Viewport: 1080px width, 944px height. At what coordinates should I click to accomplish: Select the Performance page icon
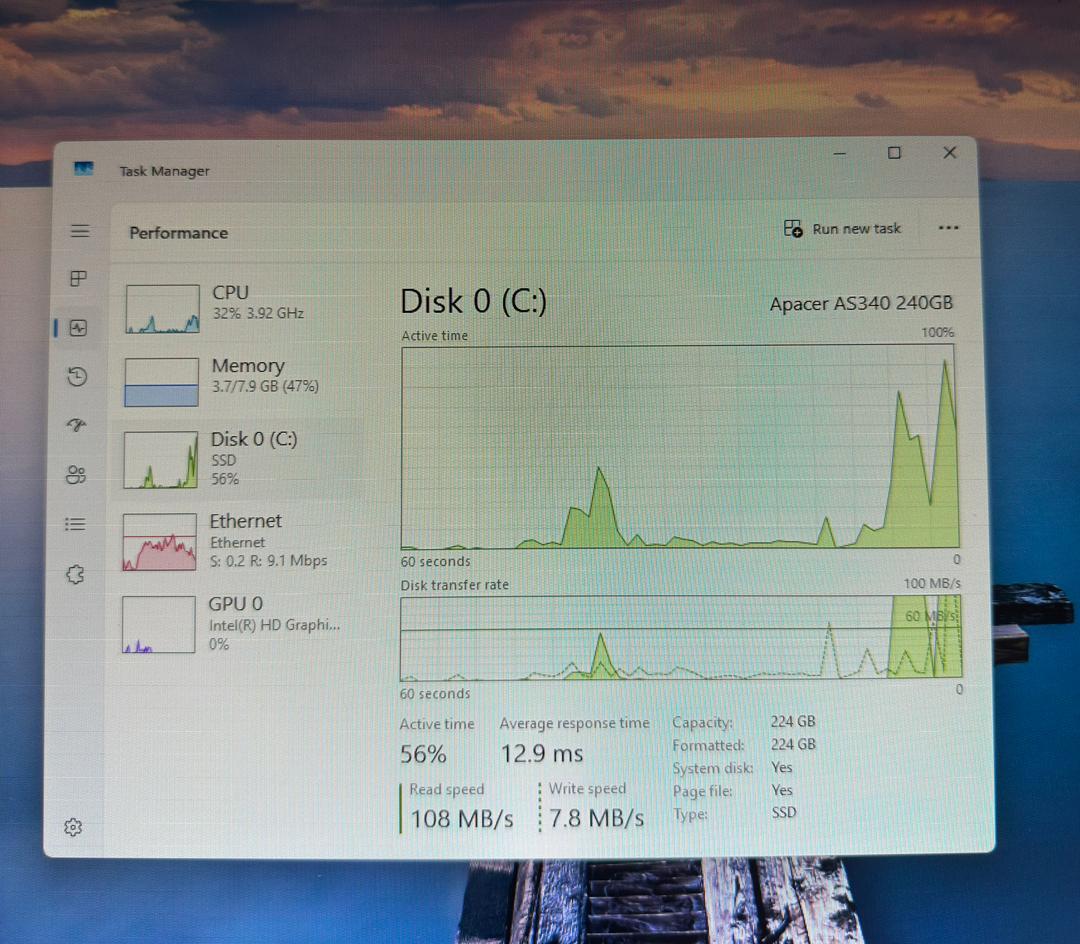coord(78,328)
